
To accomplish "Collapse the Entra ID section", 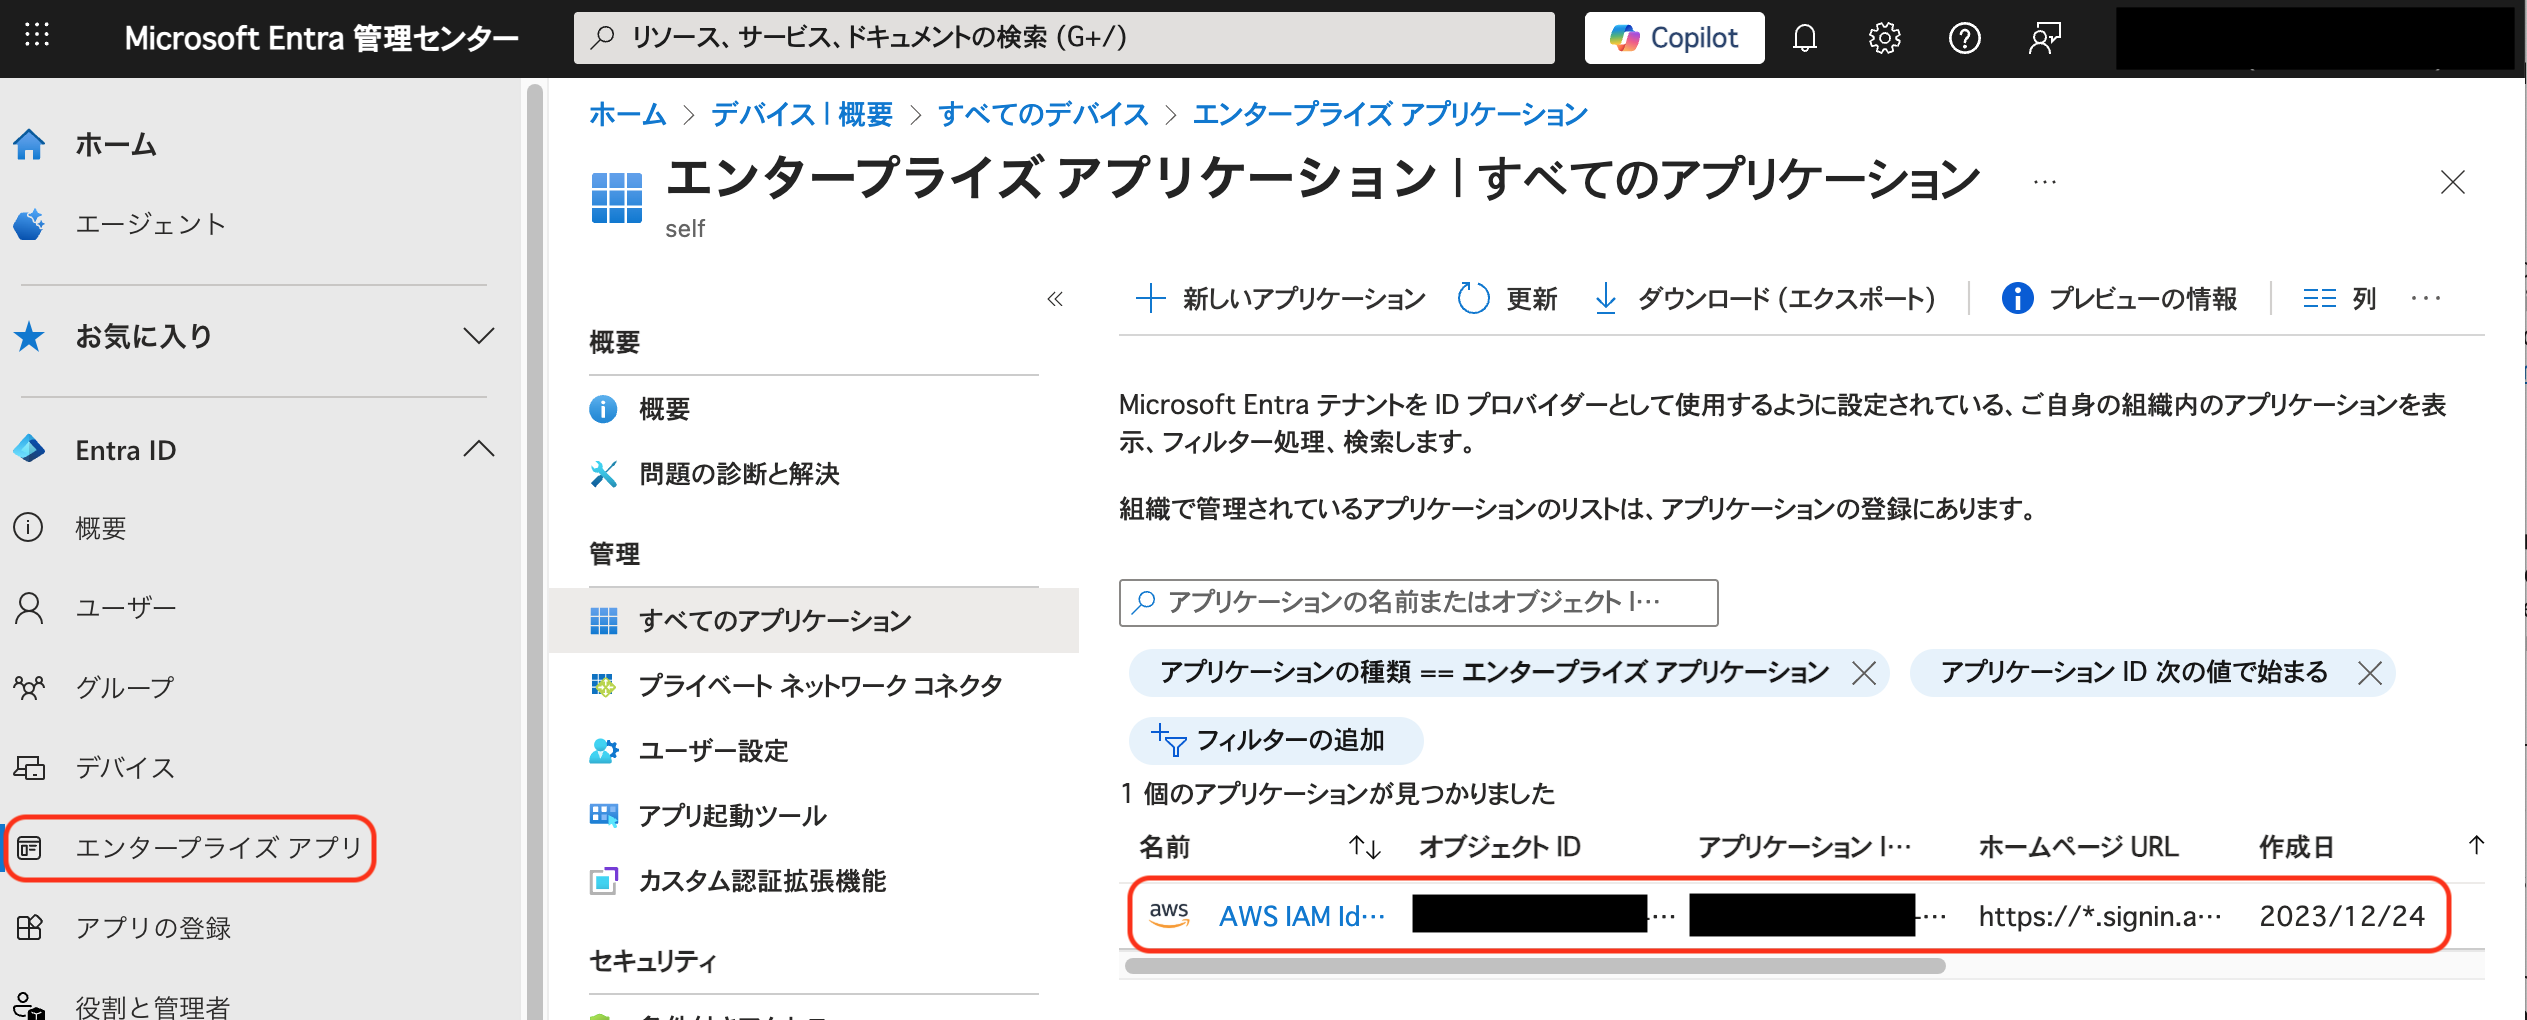I will (x=481, y=449).
